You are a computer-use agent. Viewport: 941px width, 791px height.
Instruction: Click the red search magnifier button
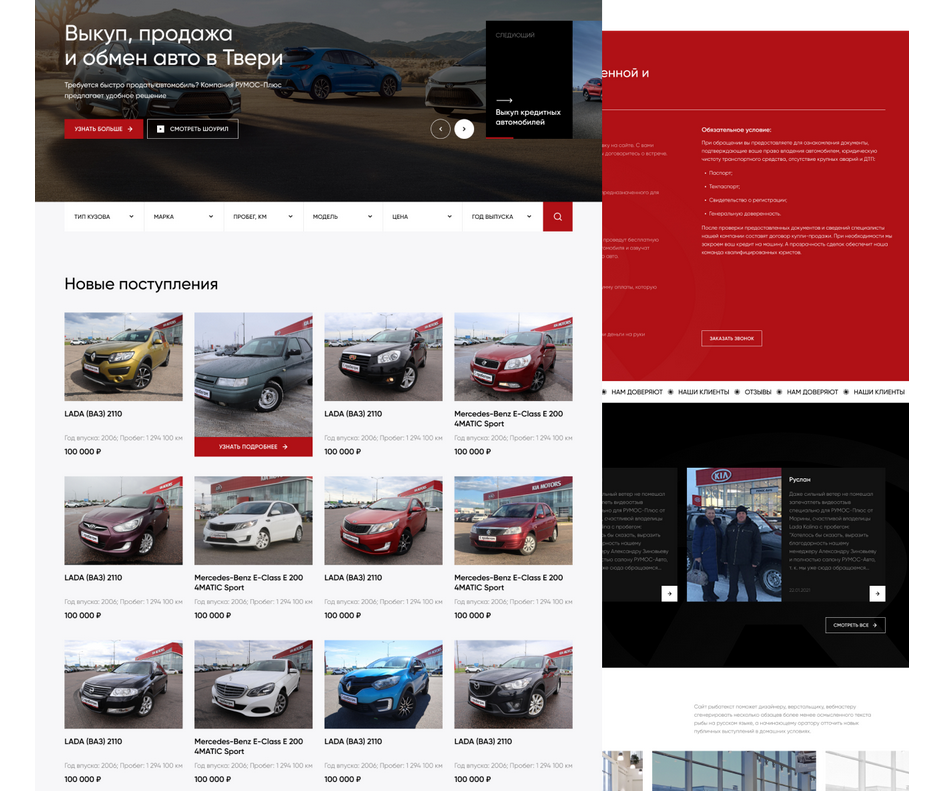tap(558, 217)
